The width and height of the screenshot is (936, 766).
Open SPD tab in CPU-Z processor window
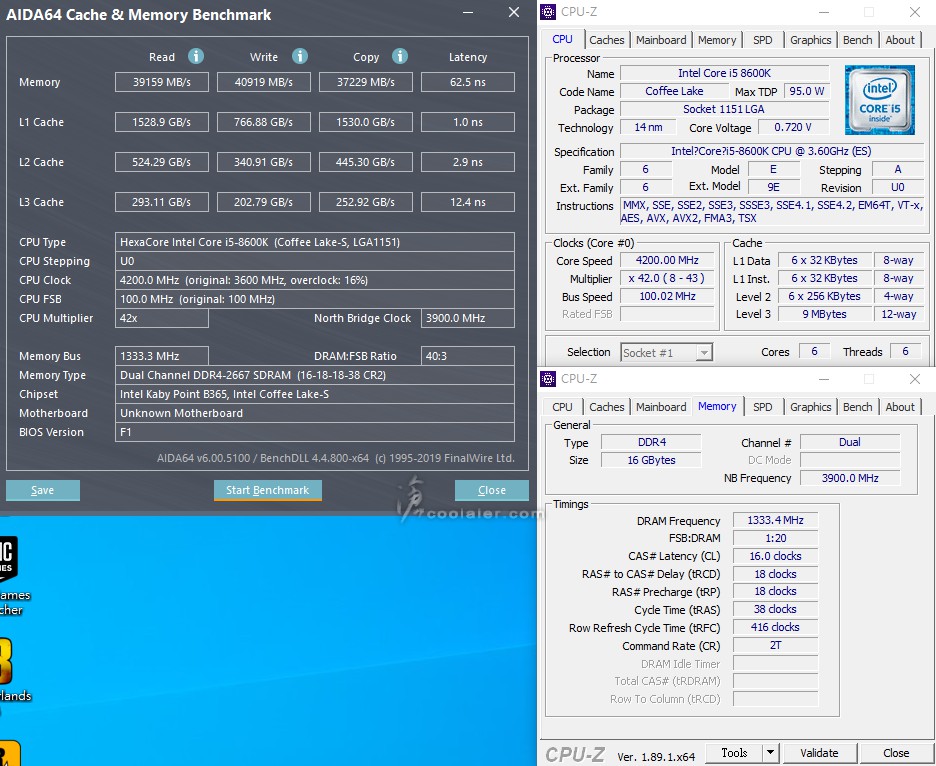(762, 40)
